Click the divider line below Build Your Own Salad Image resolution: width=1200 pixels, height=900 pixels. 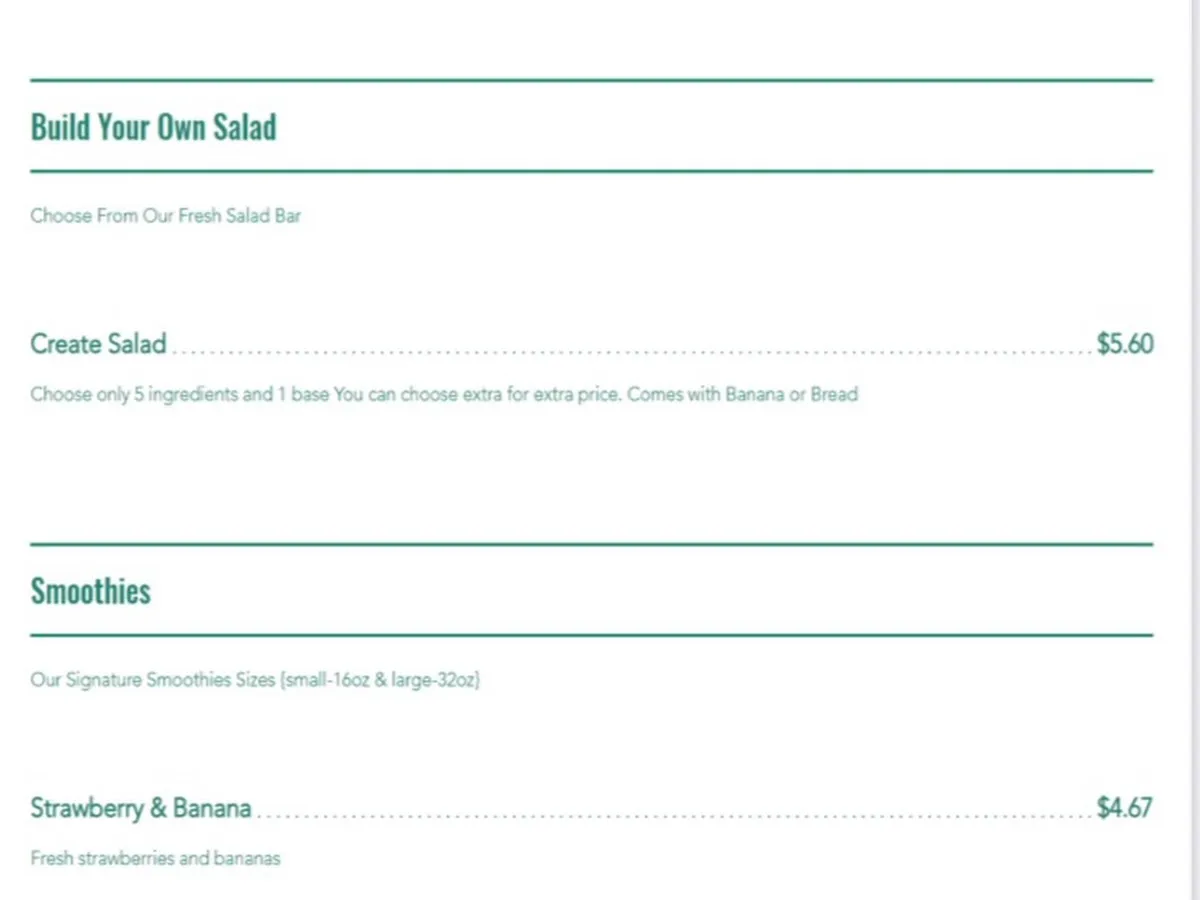click(x=590, y=171)
